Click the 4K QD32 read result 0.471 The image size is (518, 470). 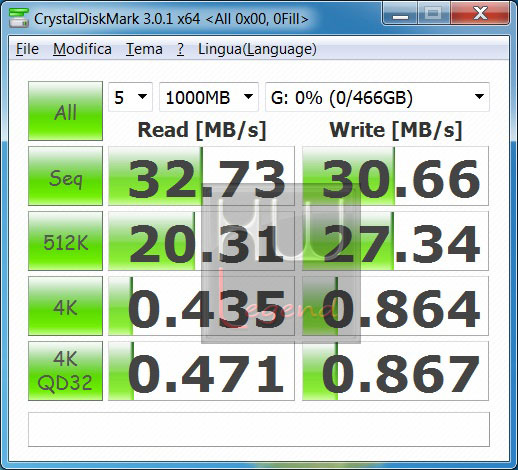coord(201,371)
